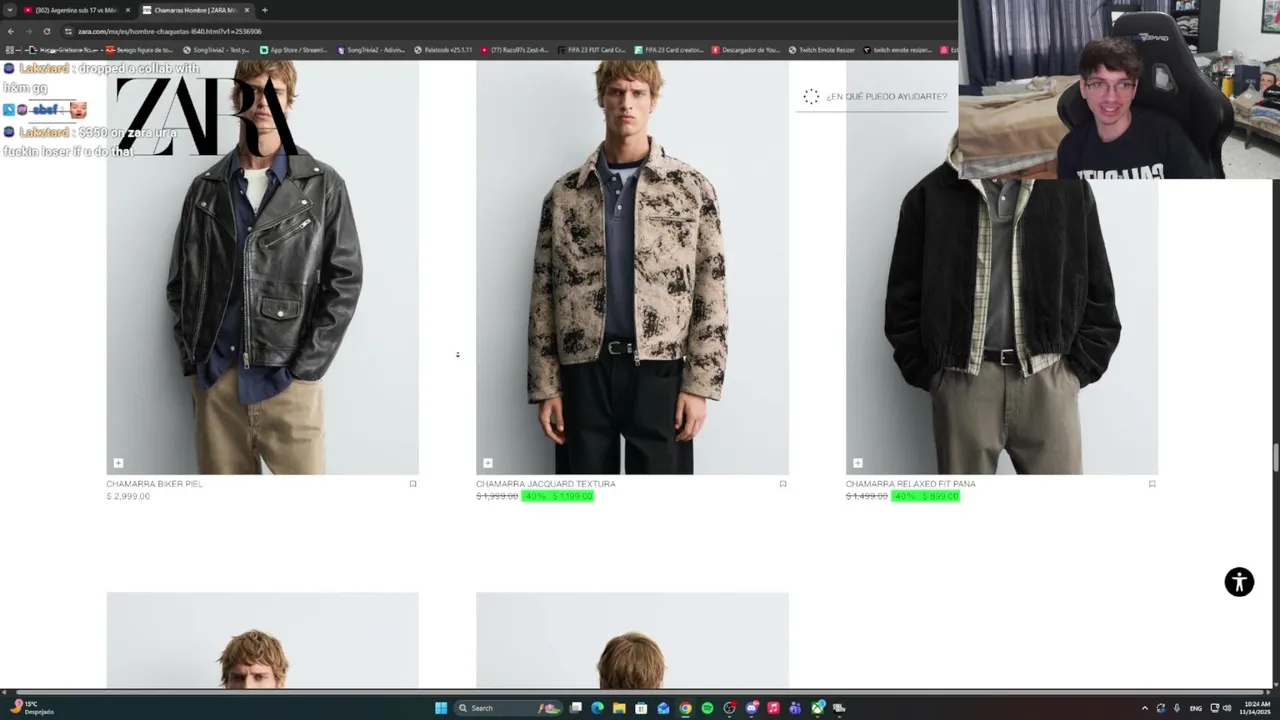Open the 'SongTrivia2 - Admin...' bookmark

[x=371, y=50]
